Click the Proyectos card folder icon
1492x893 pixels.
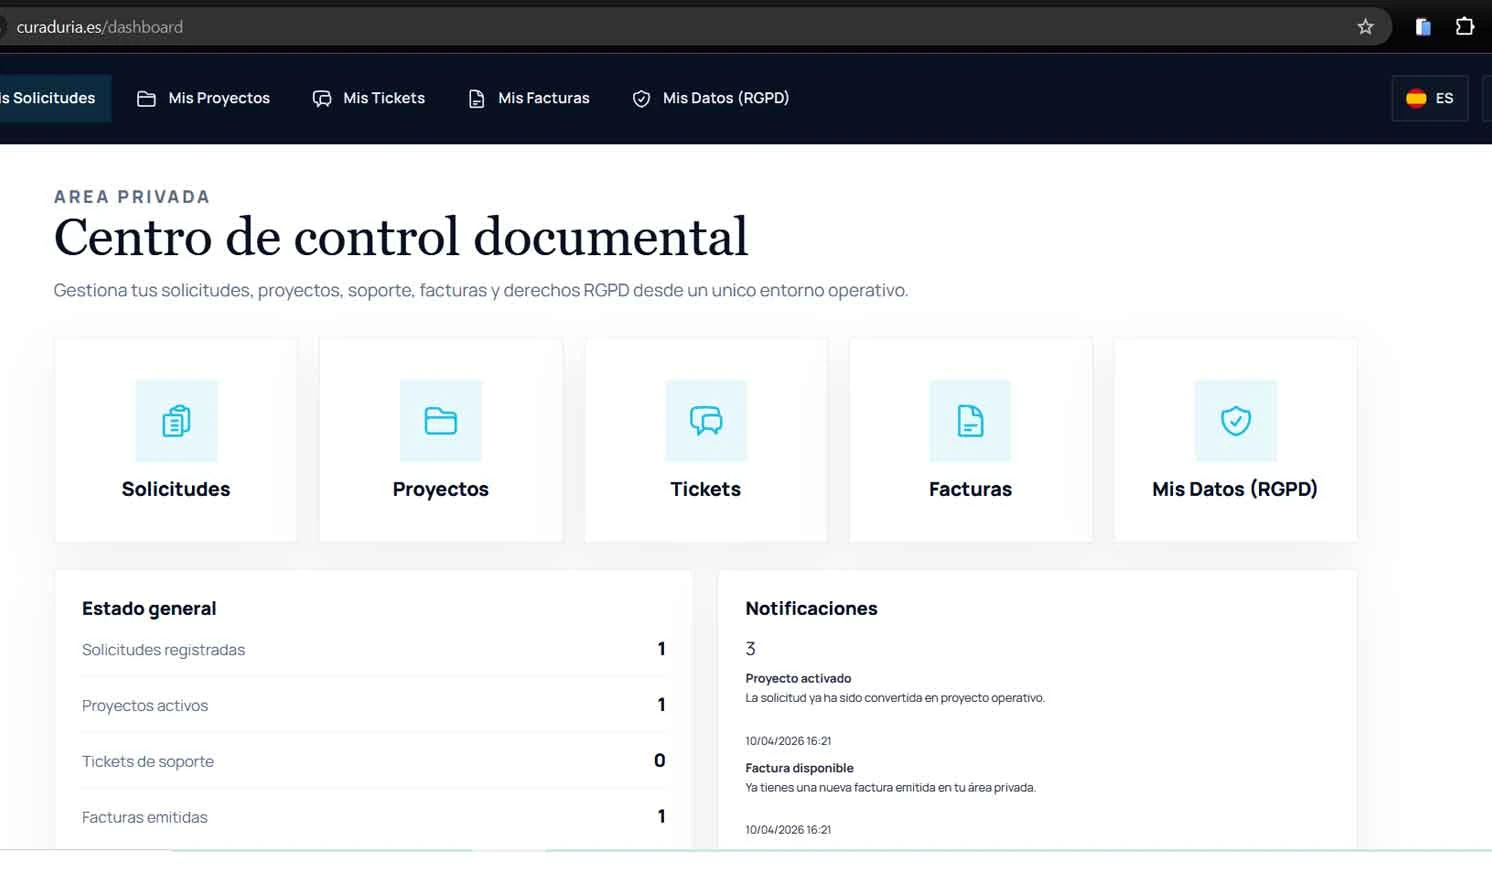pos(441,421)
